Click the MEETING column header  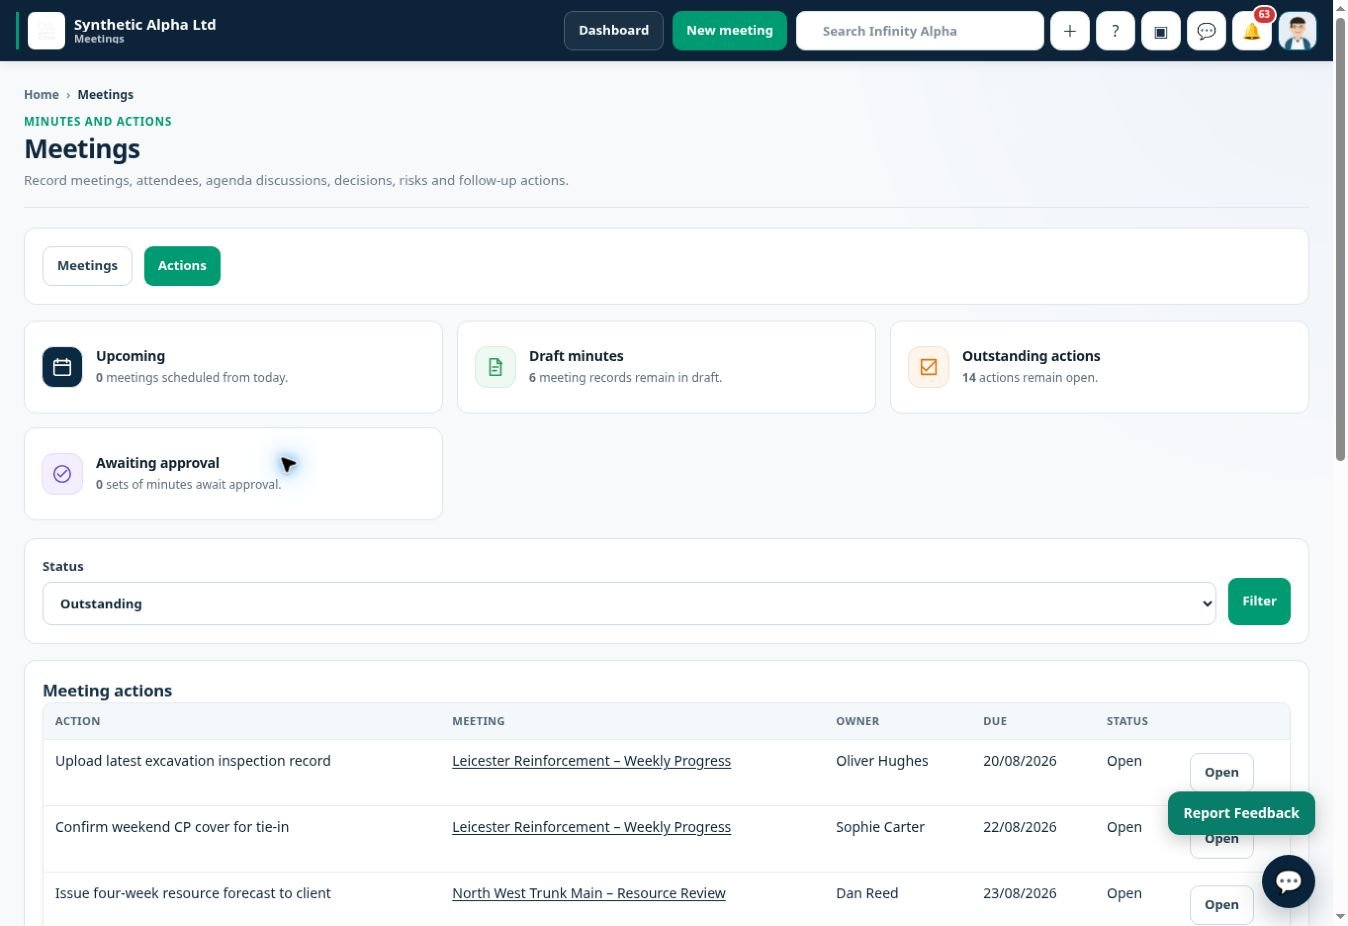478,721
